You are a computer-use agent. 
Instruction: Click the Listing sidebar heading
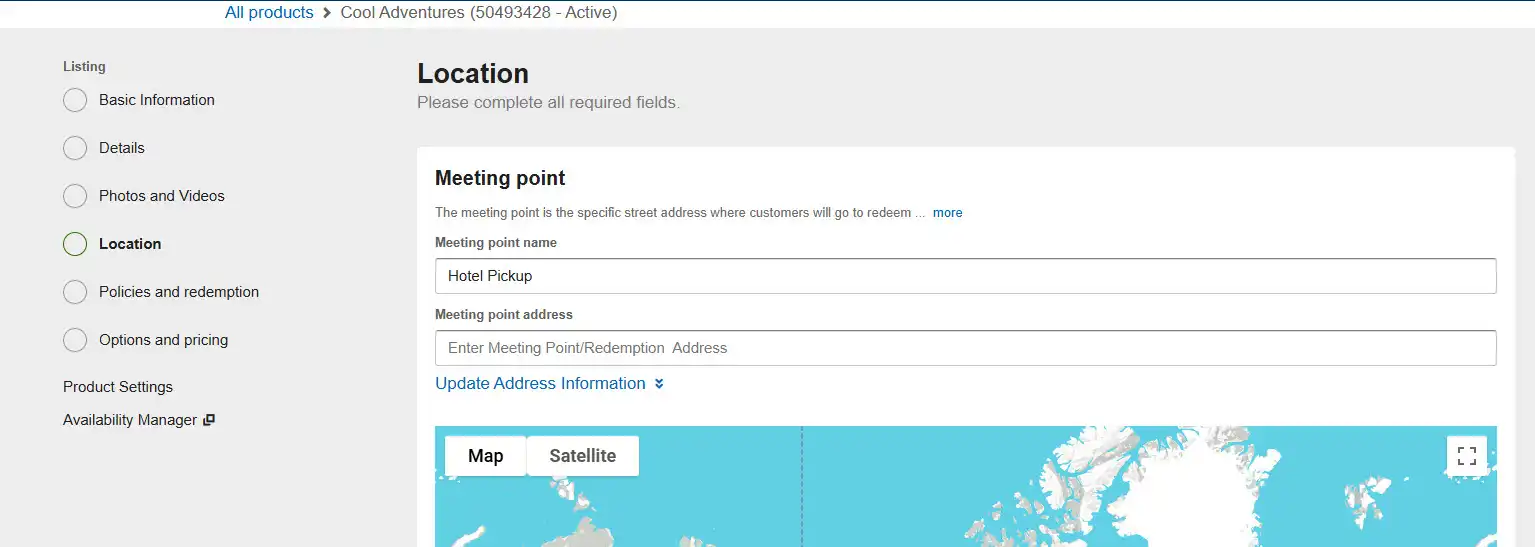[84, 66]
